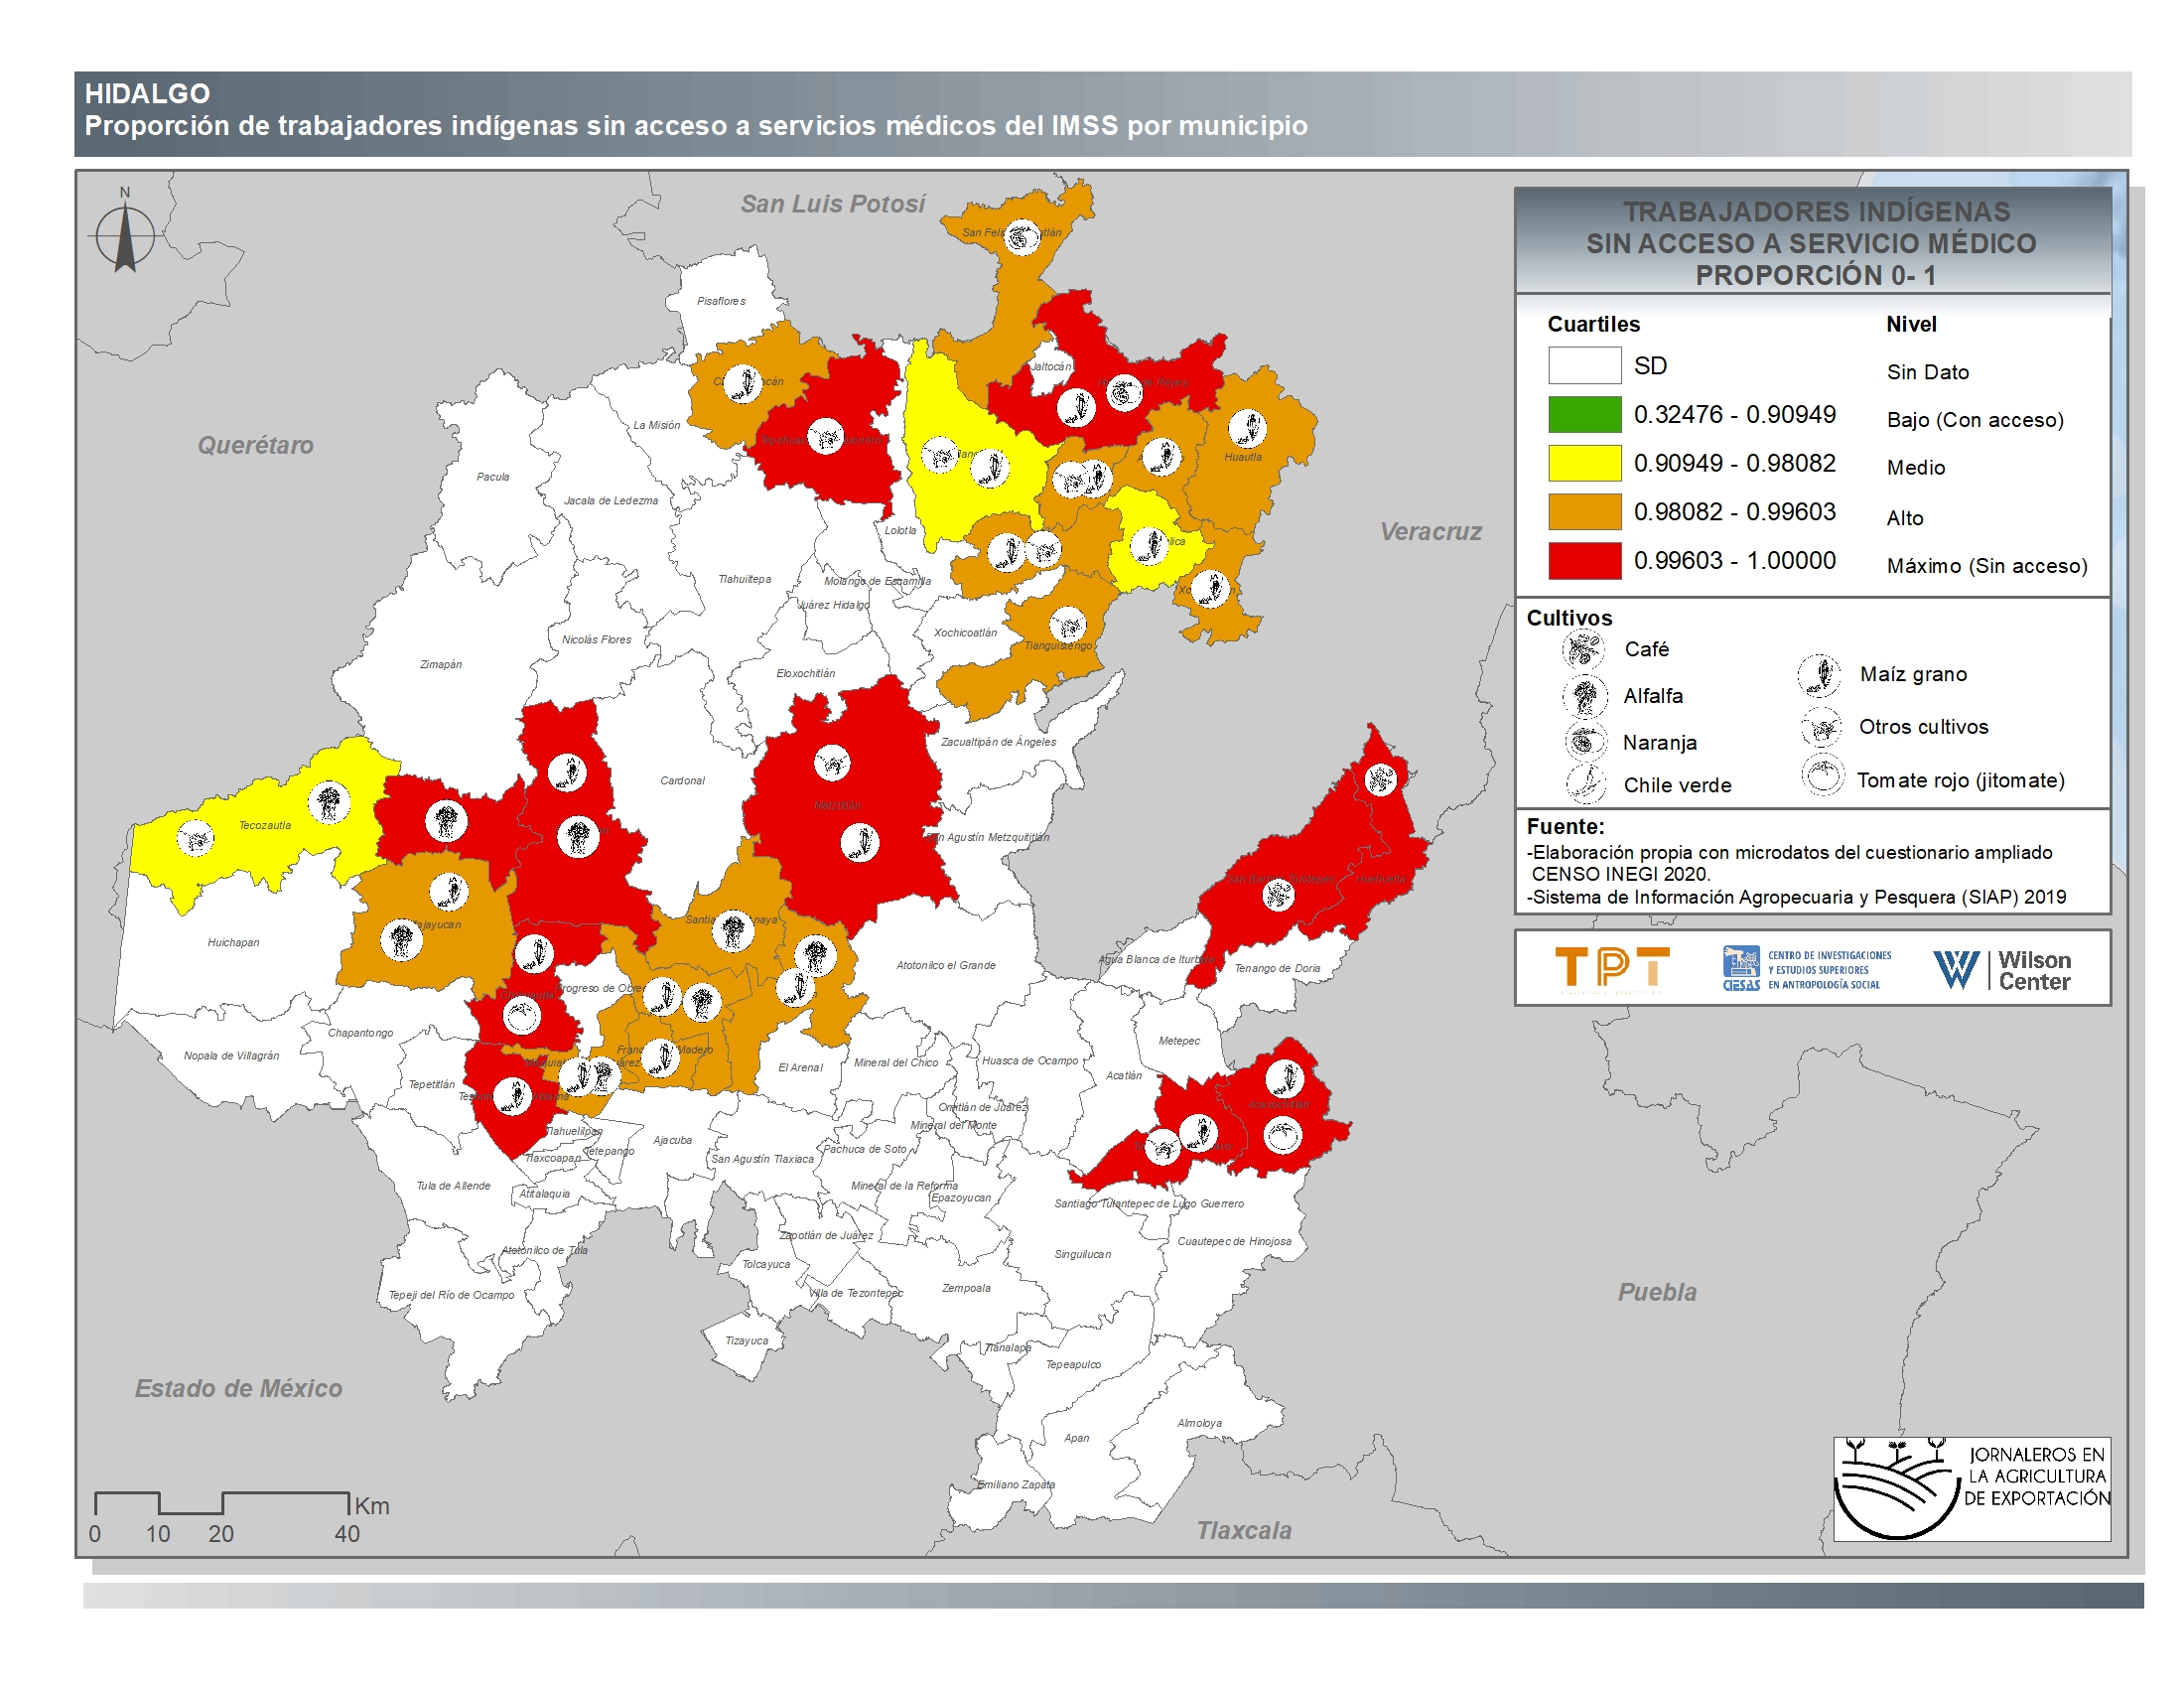Click the Jornaleros en la Agricultura logo
This screenshot has width=2184, height=1688.
tap(1971, 1488)
